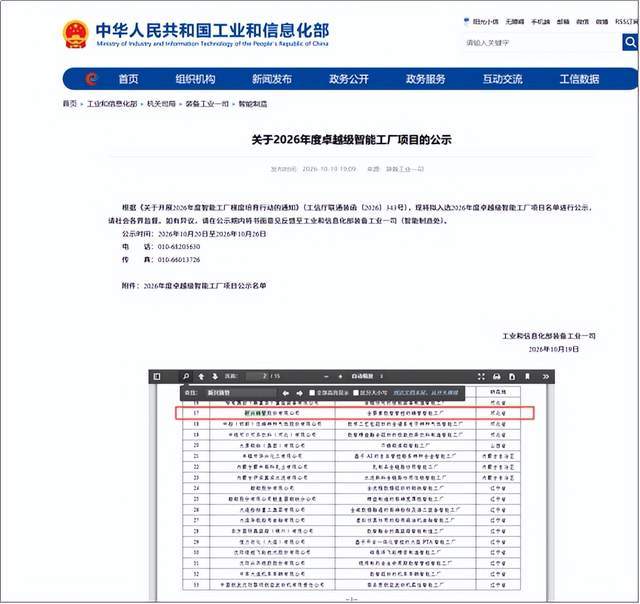The image size is (640, 604).
Task: Download the PDF file
Action: pos(512,376)
